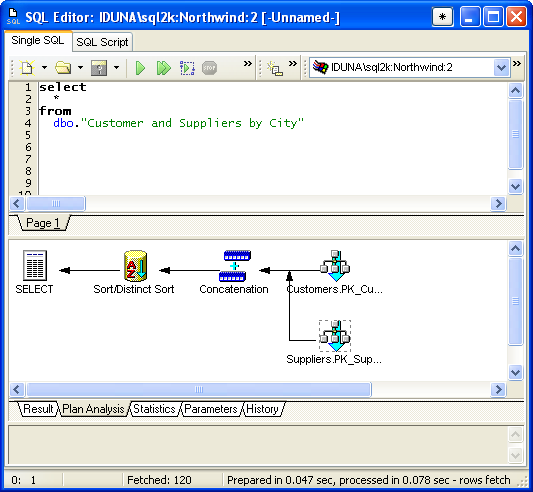The width and height of the screenshot is (533, 492).
Task: Open the connection dropdown IDUNA\sql2k:Northwind:2
Action: [410, 67]
